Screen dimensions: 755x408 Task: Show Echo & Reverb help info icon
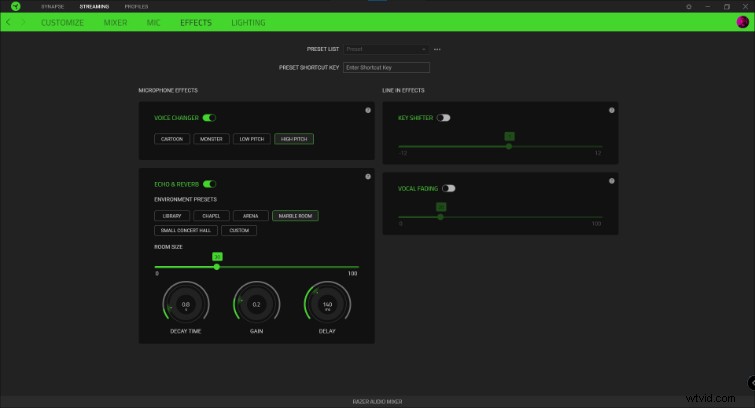tap(368, 177)
